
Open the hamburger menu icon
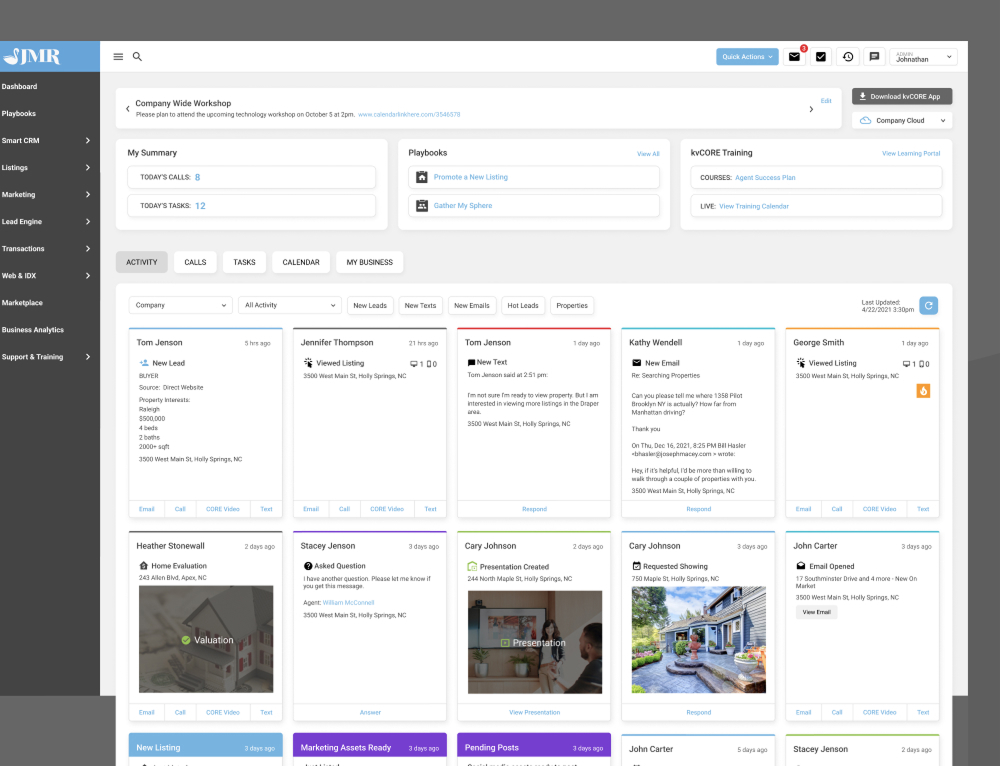pos(118,57)
